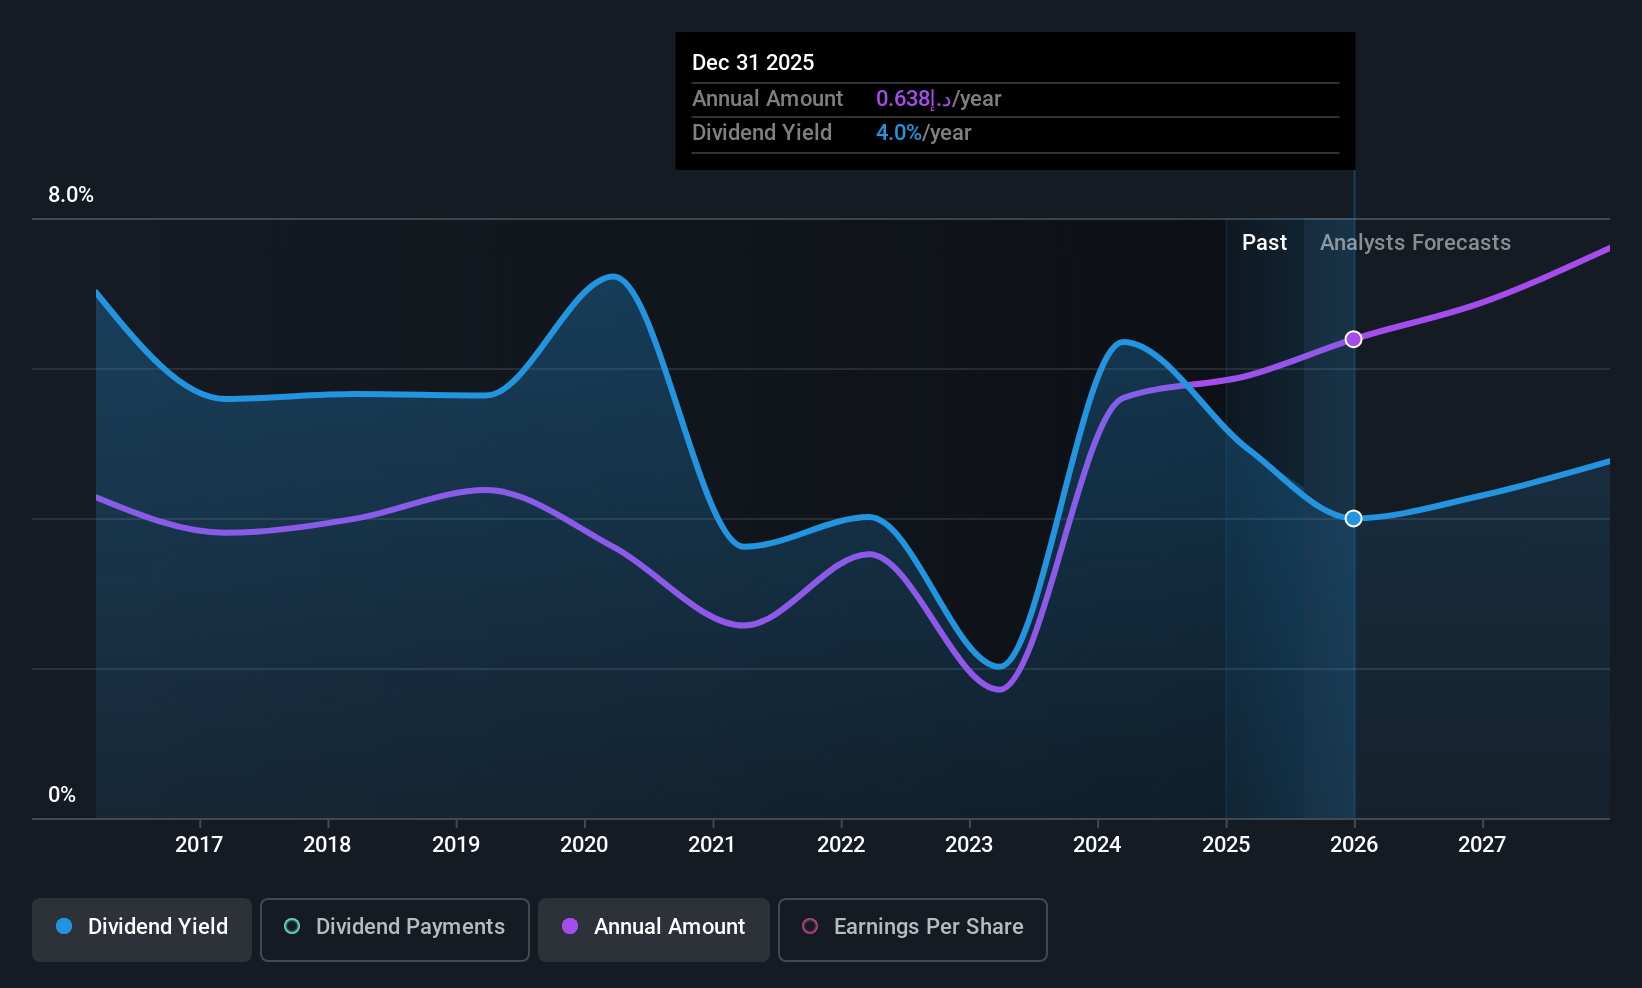Click the 0% y-axis label
This screenshot has width=1642, height=988.
coord(62,795)
